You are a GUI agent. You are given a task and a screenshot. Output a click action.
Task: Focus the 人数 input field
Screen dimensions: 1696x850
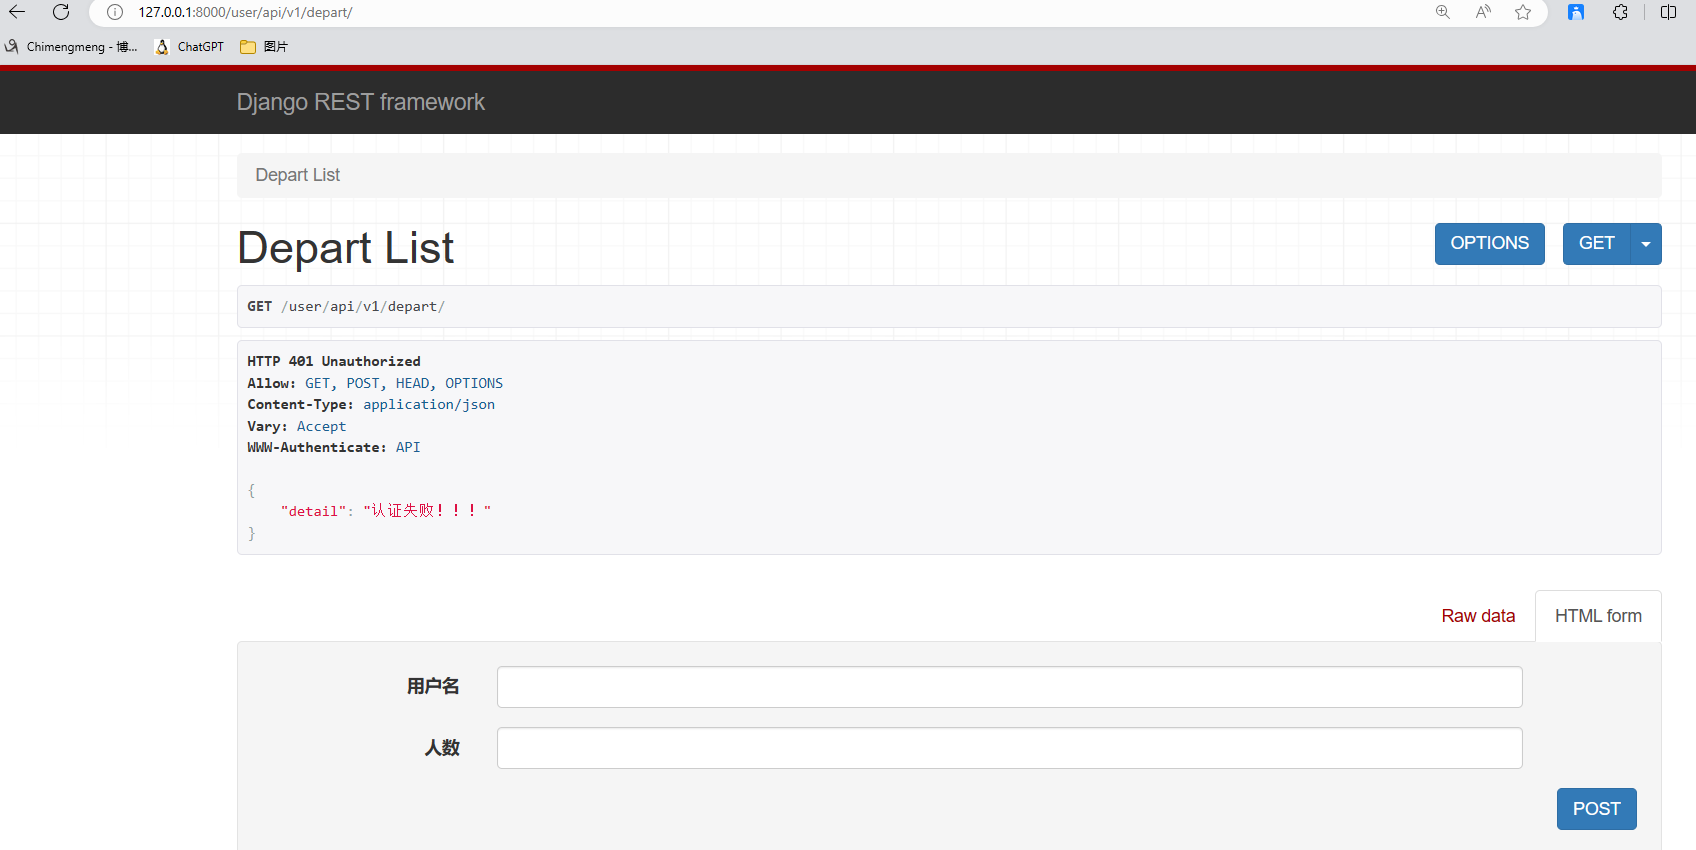coord(1009,748)
